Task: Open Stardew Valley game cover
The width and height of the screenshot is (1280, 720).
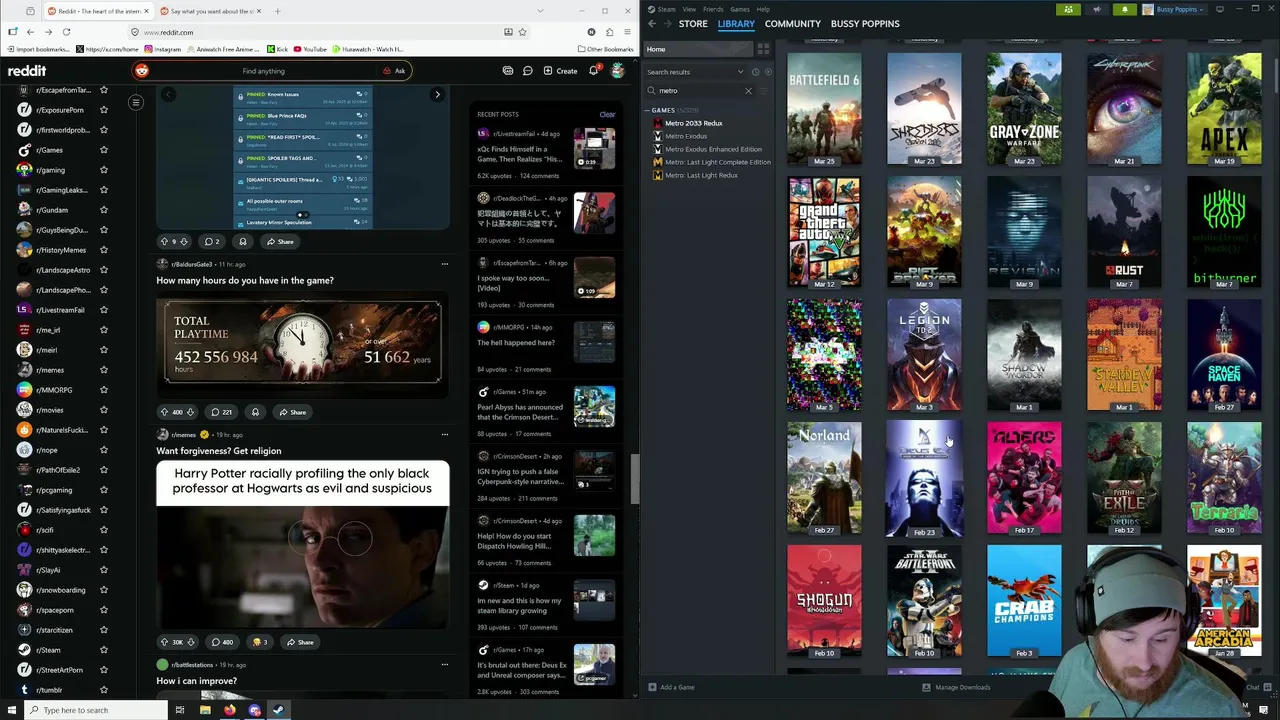Action: click(1124, 355)
